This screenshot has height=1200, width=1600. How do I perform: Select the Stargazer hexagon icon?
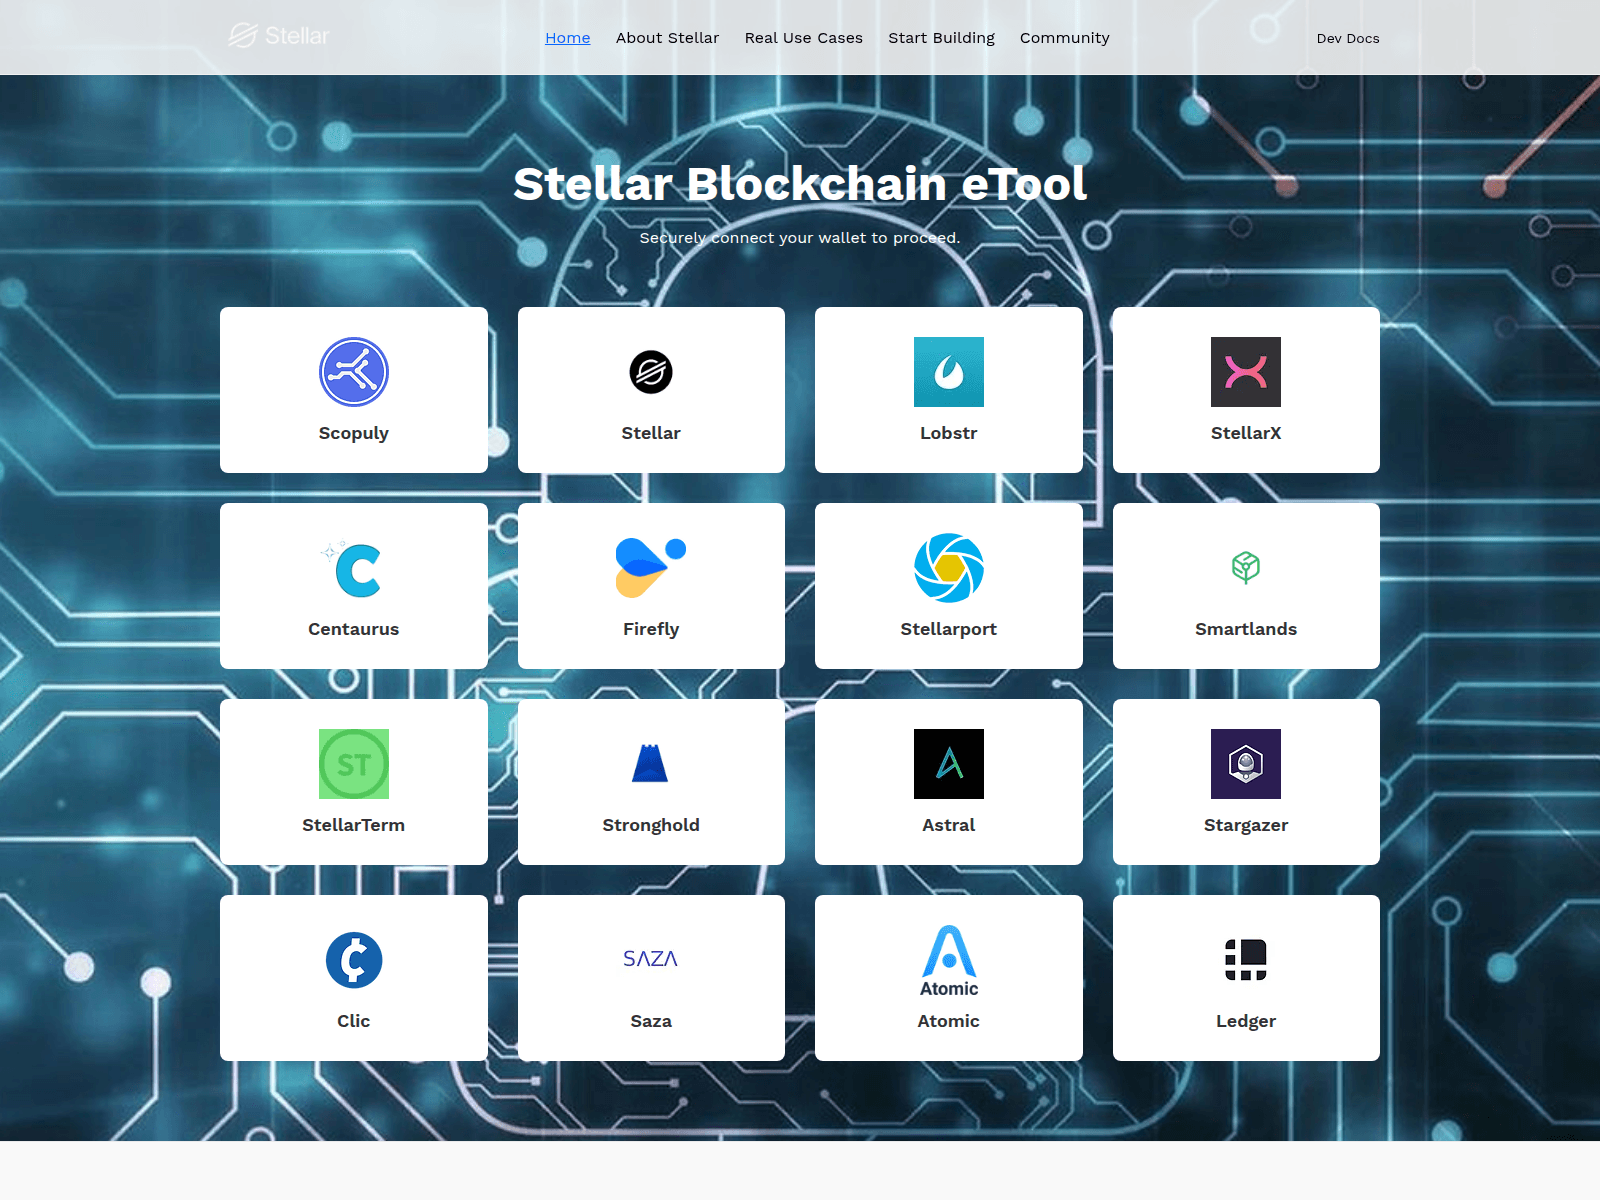pyautogui.click(x=1246, y=764)
